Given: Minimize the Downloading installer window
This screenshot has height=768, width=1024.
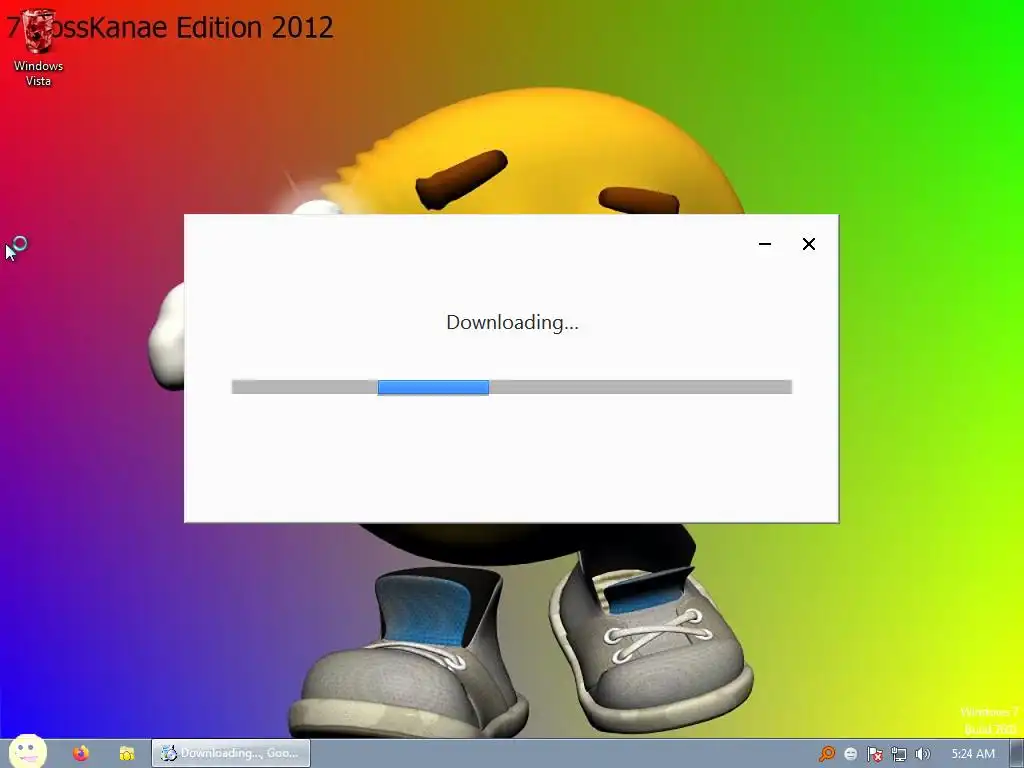Looking at the screenshot, I should (x=765, y=244).
